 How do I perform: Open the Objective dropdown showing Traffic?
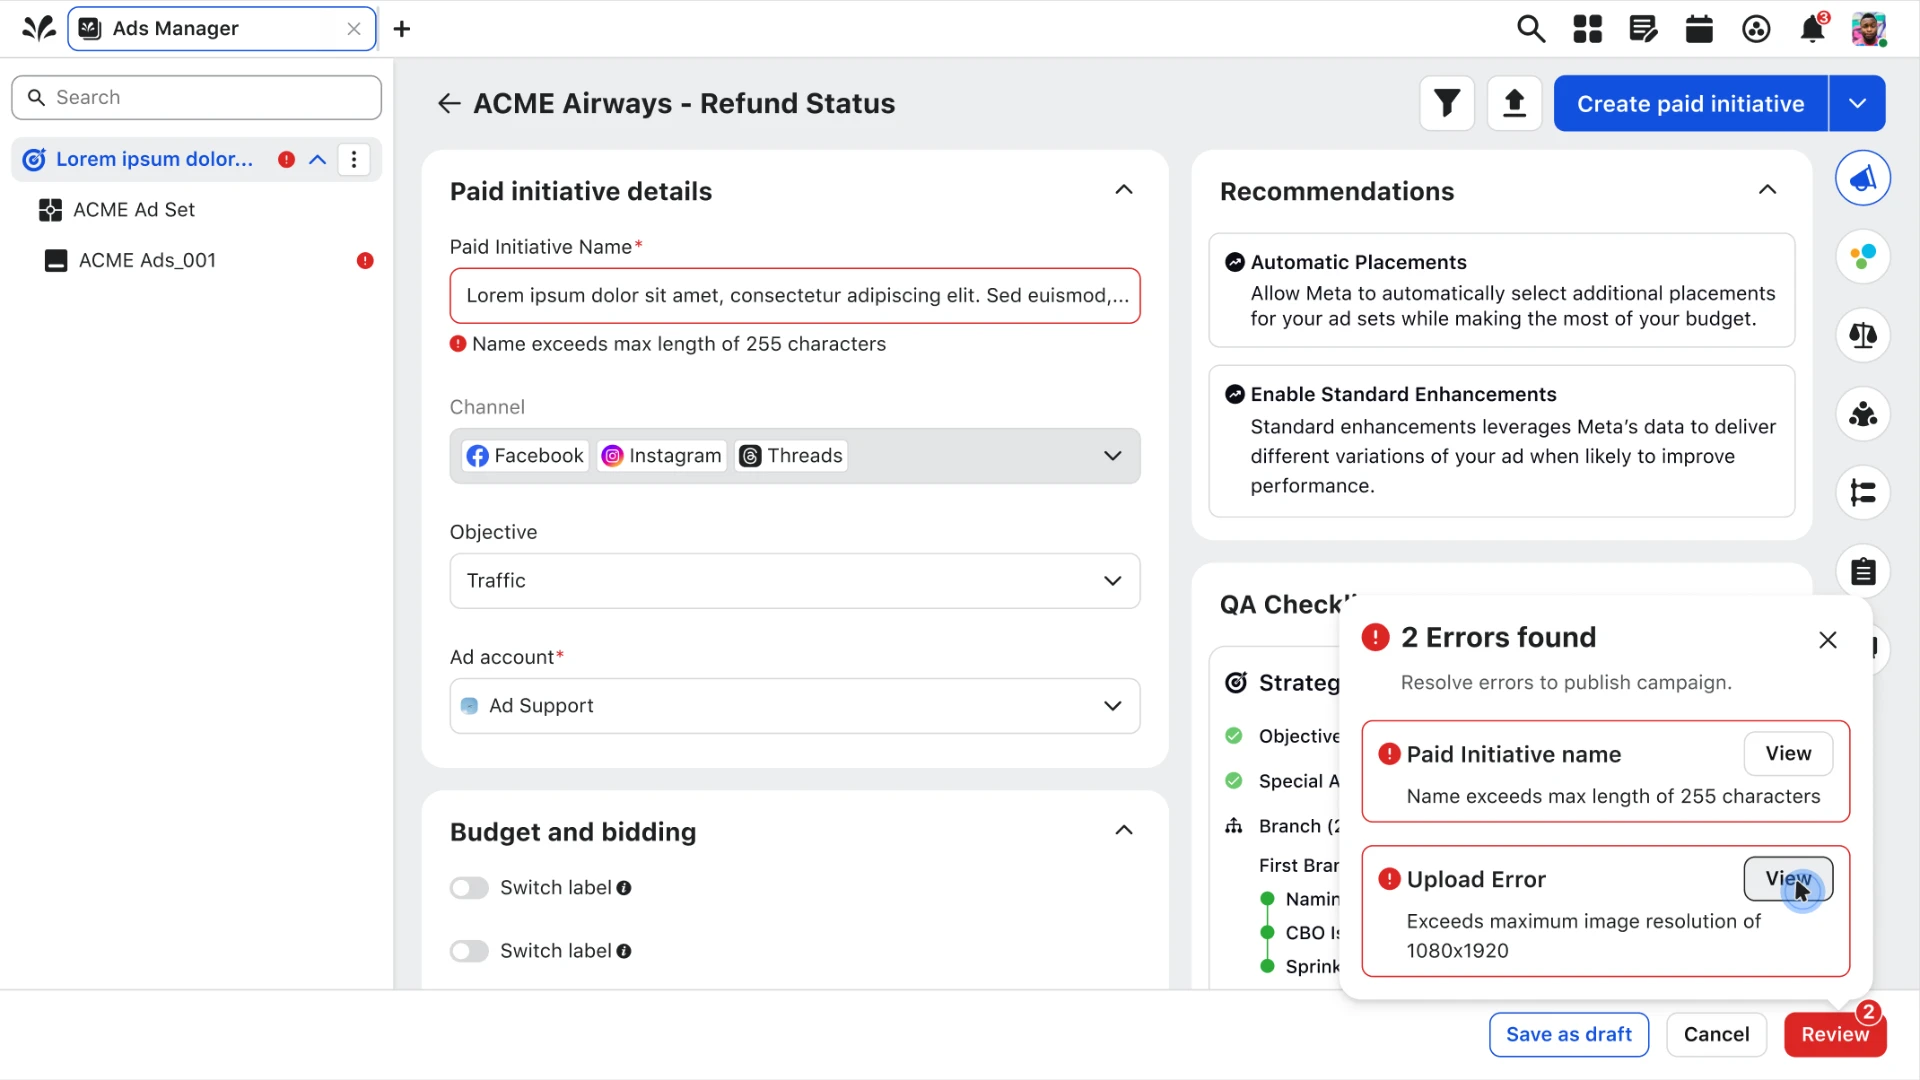795,581
